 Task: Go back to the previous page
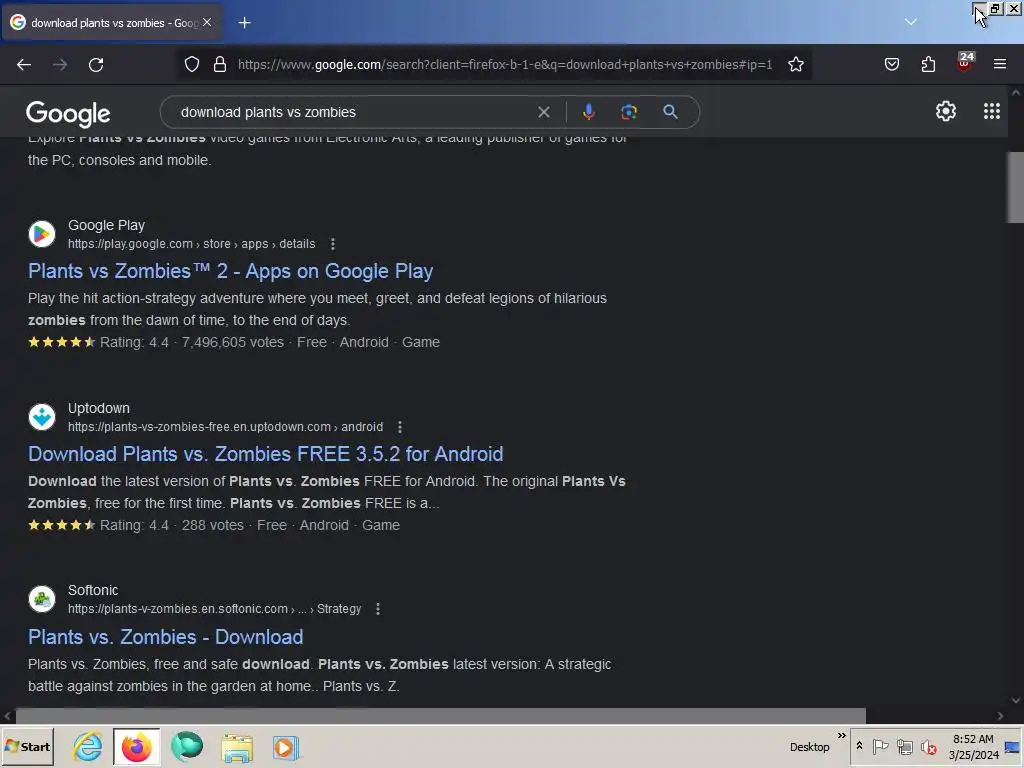(24, 65)
